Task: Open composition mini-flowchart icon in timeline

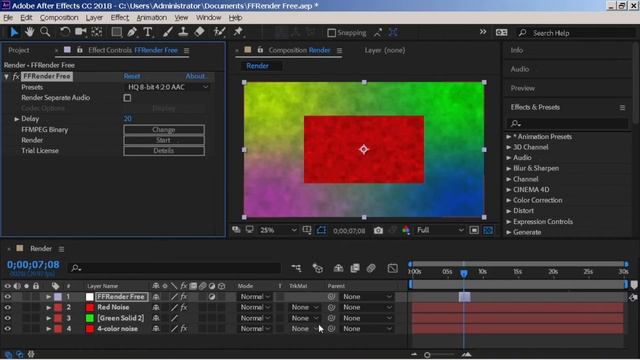Action: coord(296,268)
